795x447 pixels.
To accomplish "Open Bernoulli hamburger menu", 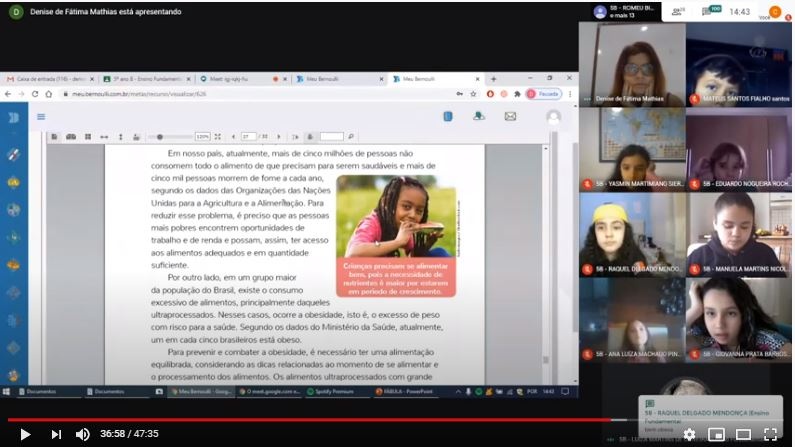I will pos(41,117).
